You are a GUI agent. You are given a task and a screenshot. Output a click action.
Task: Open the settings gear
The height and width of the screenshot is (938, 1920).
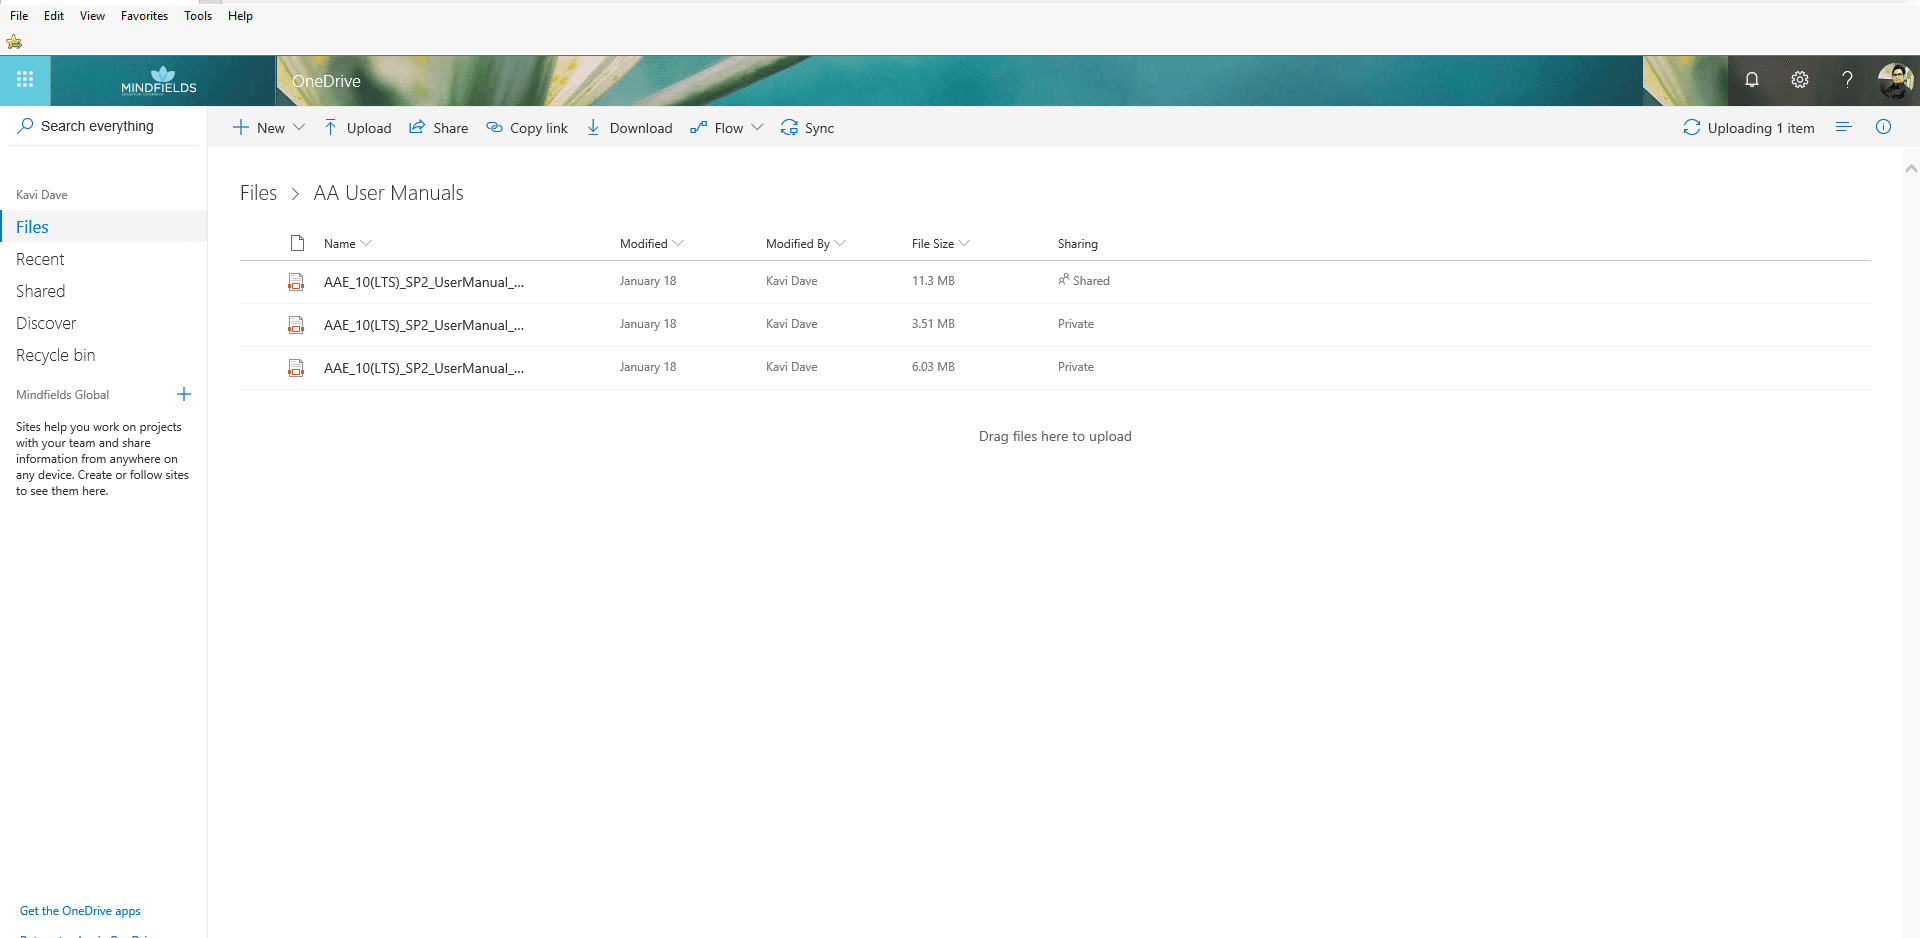coord(1800,80)
